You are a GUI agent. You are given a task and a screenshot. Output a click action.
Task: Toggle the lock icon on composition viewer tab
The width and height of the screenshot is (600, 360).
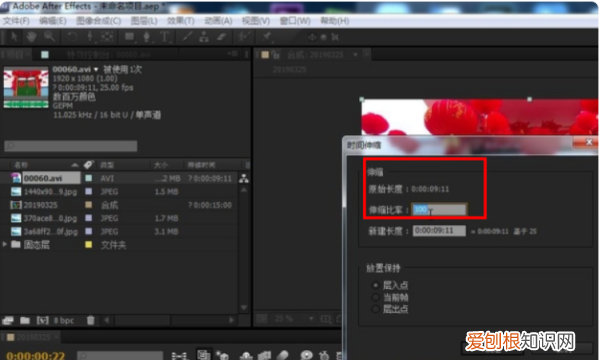tap(276, 55)
